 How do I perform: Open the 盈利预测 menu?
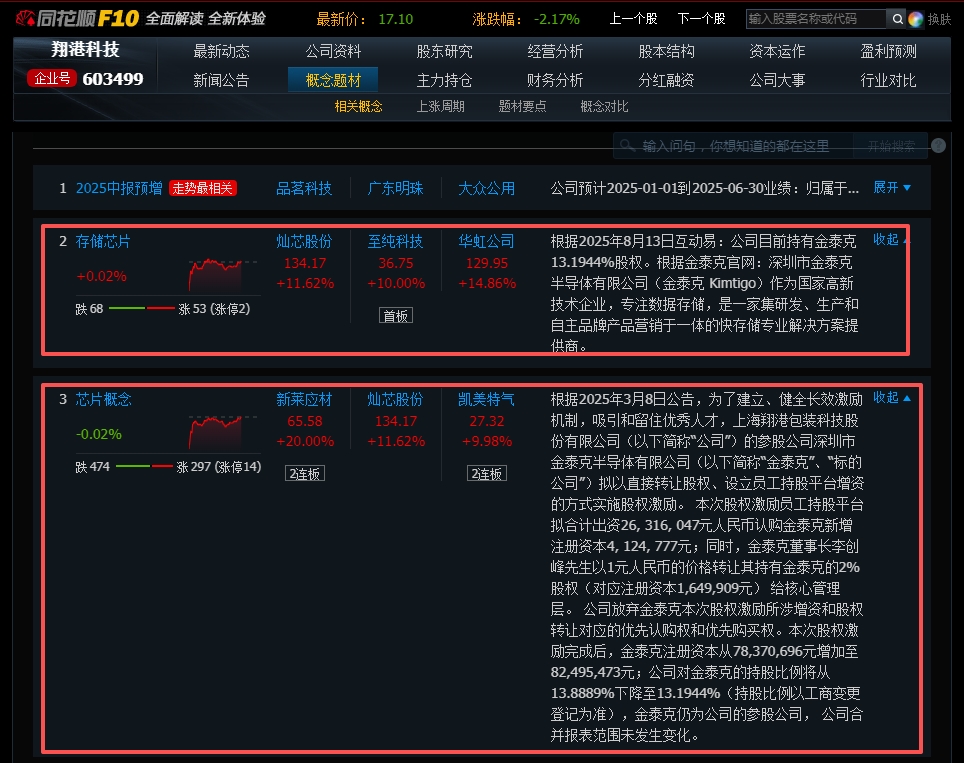tap(888, 51)
